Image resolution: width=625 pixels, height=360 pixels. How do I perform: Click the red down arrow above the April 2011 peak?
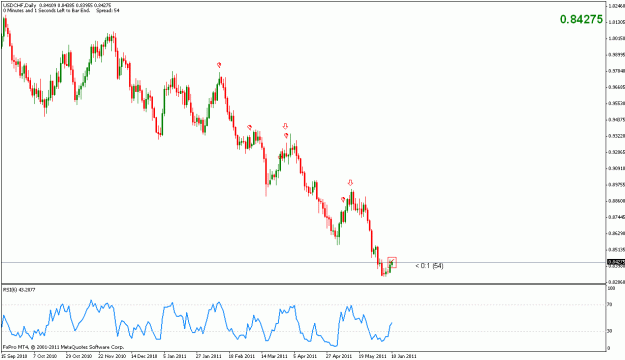285,126
